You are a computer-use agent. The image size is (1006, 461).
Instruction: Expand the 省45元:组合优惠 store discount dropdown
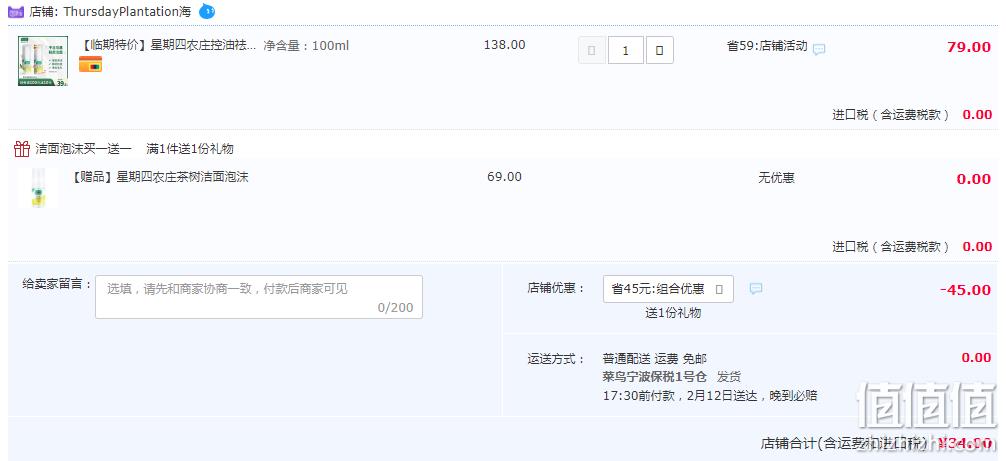point(668,289)
